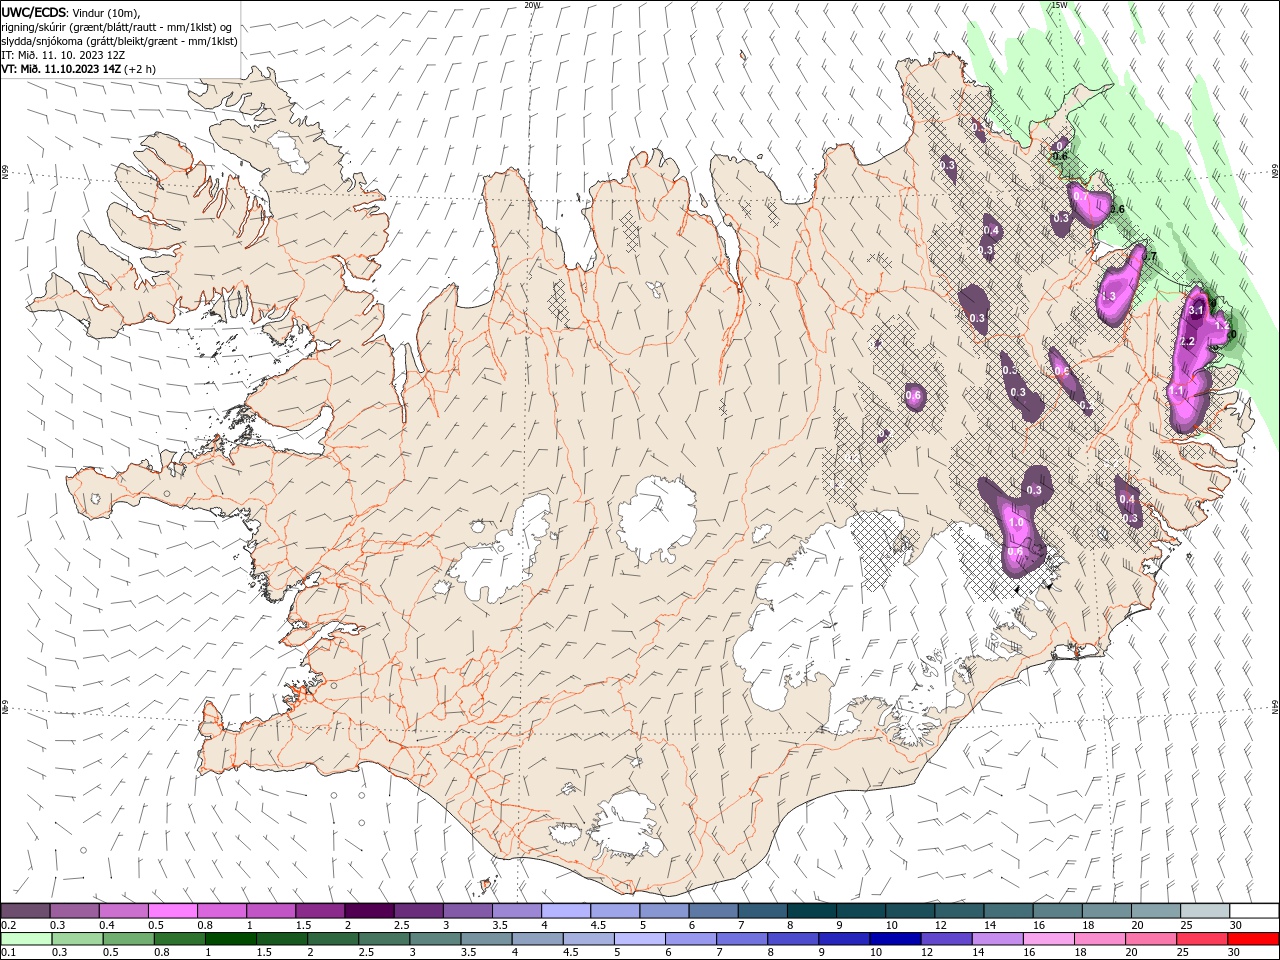This screenshot has height=960, width=1280.
Task: Click the '1.1' snowfall value on the east coast
Action: pyautogui.click(x=1178, y=391)
